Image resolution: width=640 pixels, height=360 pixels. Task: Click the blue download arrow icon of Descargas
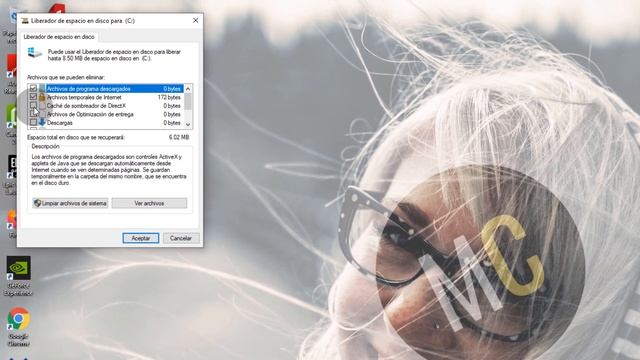42,122
